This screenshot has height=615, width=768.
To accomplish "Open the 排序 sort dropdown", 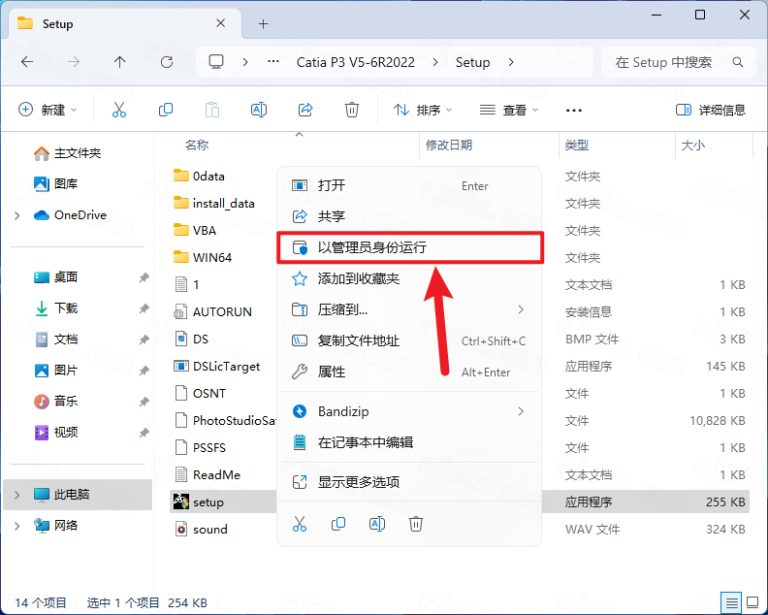I will point(422,110).
